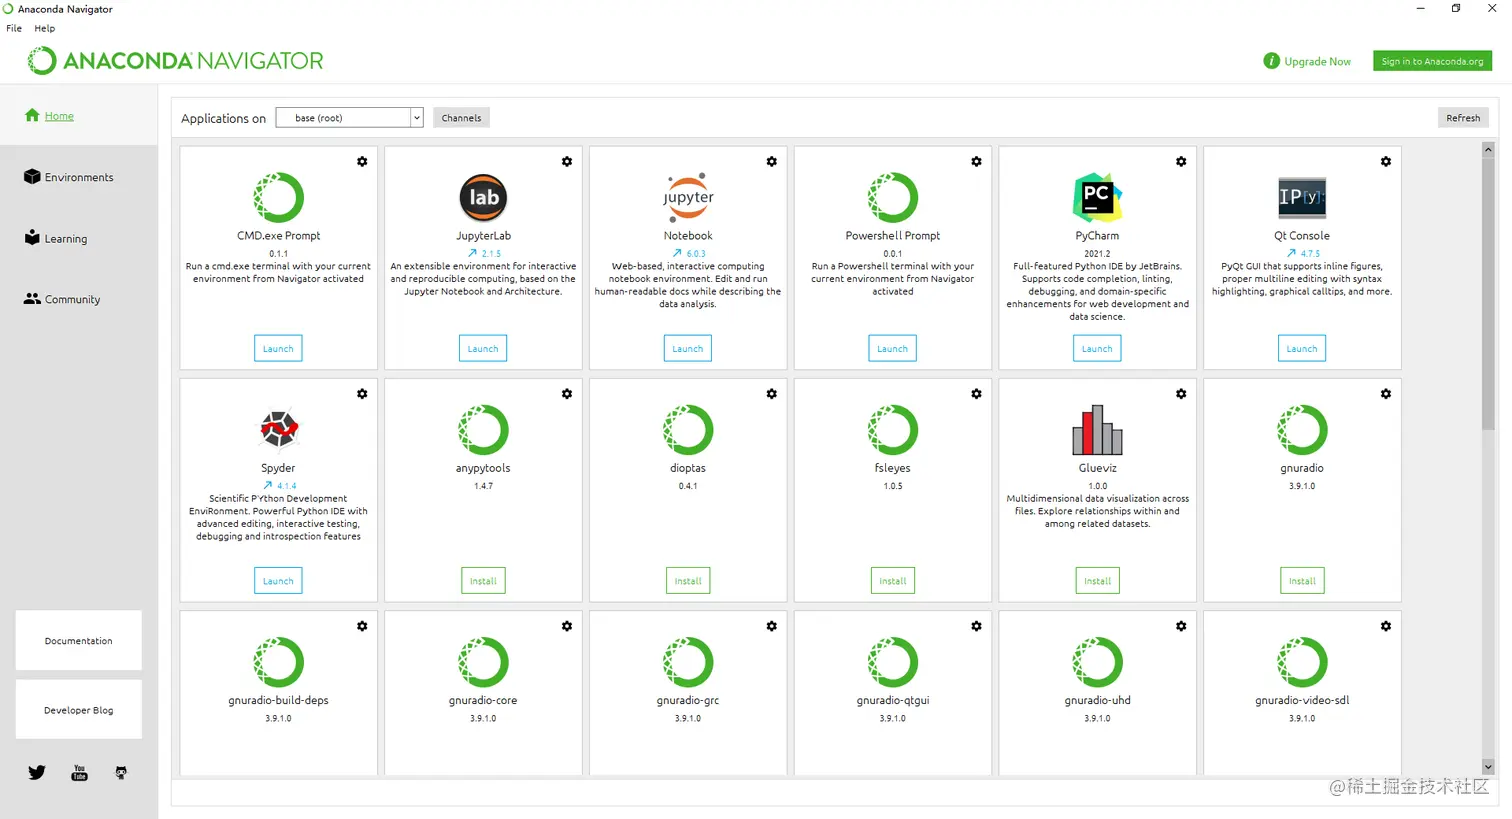1512x819 pixels.
Task: Open the File menu
Action: tap(14, 28)
